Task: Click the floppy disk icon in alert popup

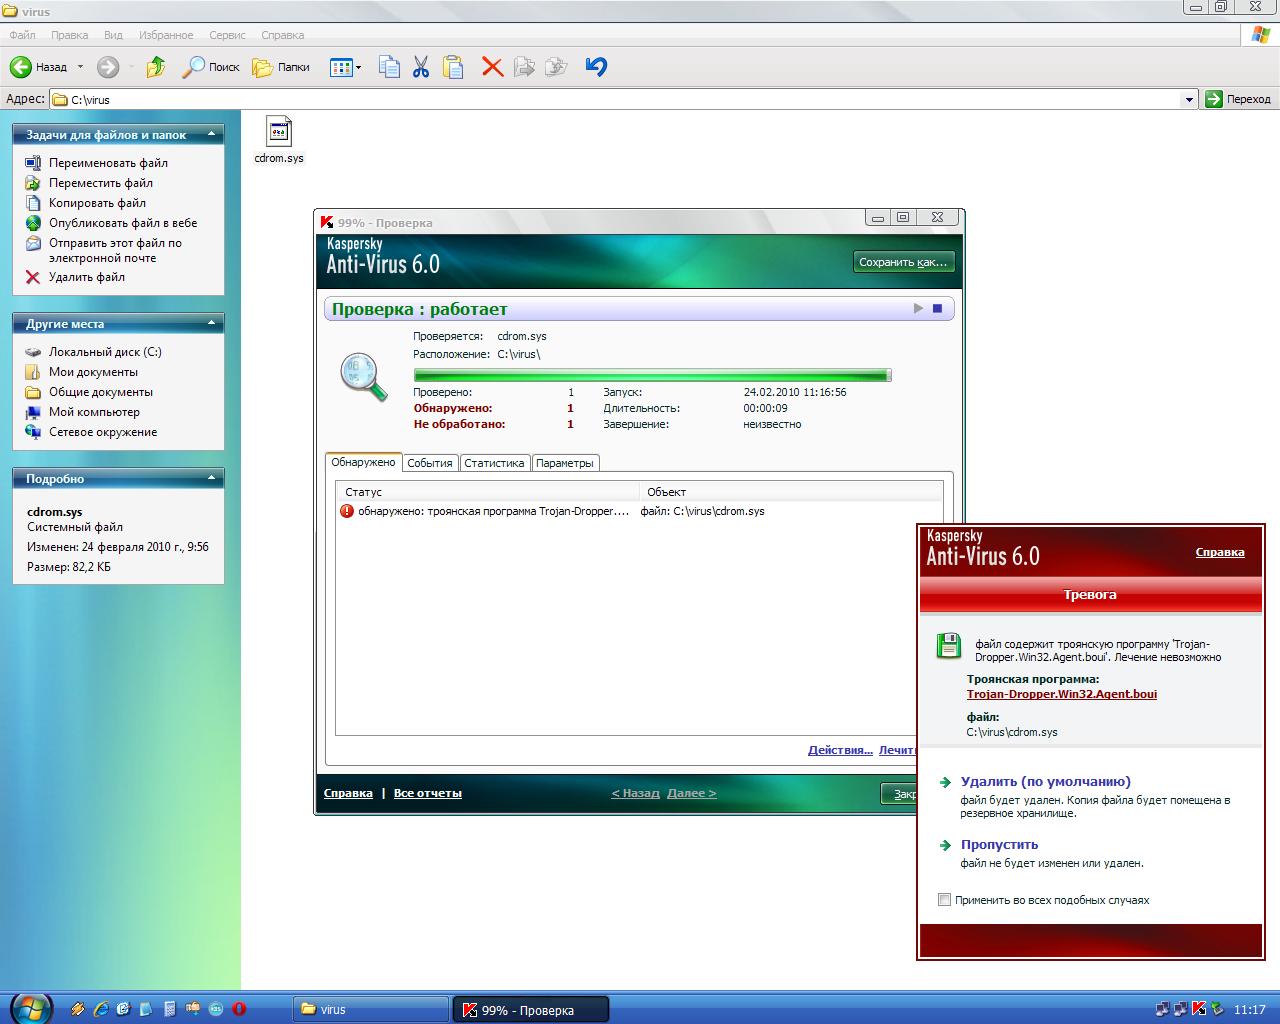Action: click(x=948, y=645)
